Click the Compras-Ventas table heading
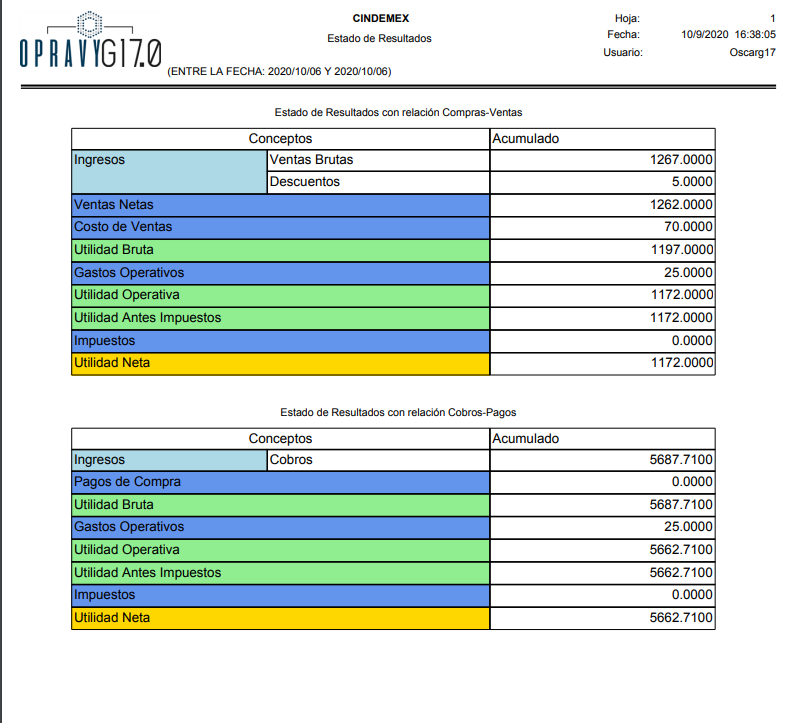This screenshot has width=795, height=723. (x=399, y=113)
